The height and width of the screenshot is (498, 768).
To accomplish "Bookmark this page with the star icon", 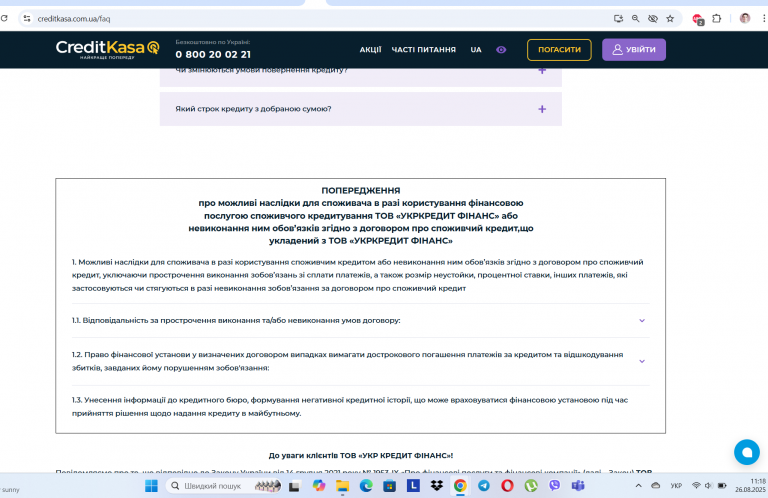I will [x=670, y=19].
